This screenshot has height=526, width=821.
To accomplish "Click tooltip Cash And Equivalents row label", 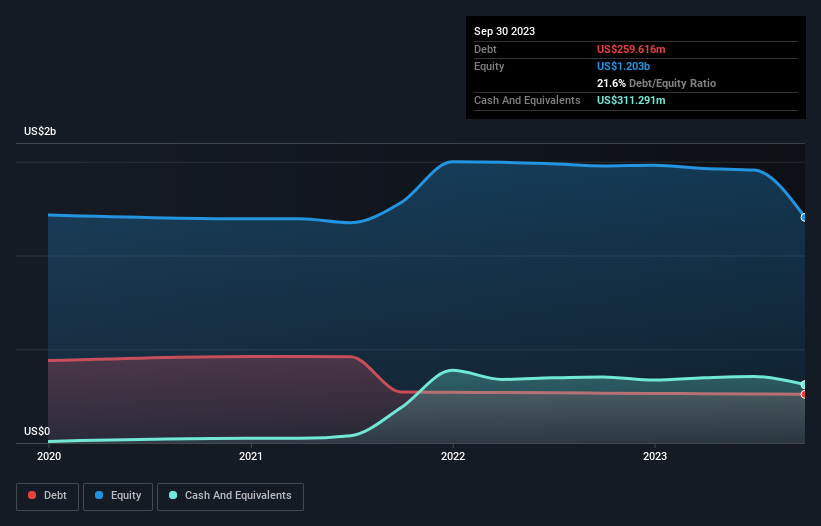I will (x=527, y=100).
